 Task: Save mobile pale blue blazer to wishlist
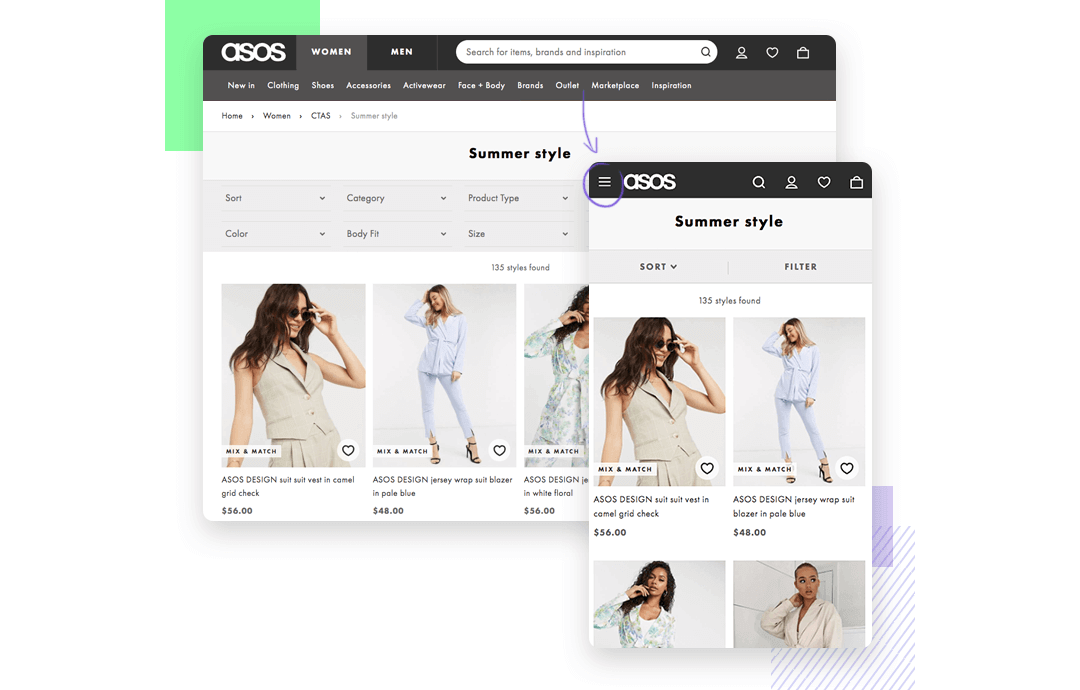(x=847, y=468)
